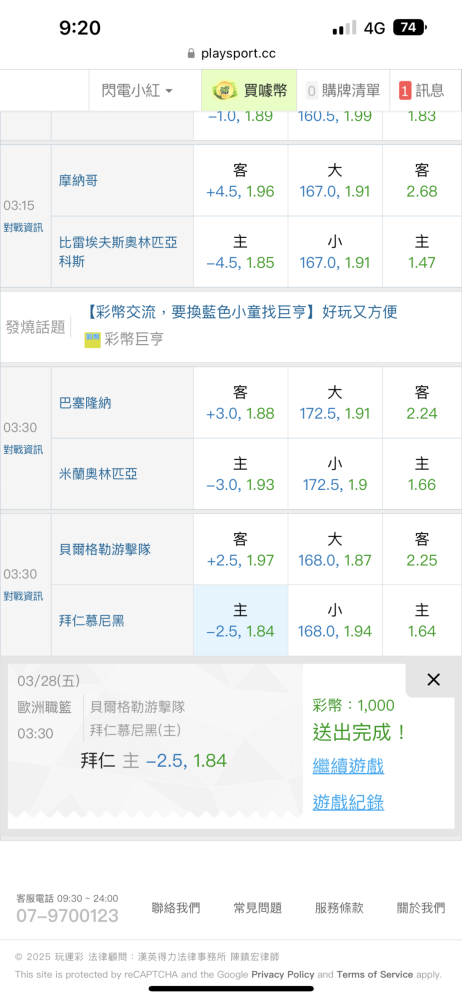Image resolution: width=462 pixels, height=1000 pixels.
Task: Open 服務條款 footer link
Action: pyautogui.click(x=339, y=908)
